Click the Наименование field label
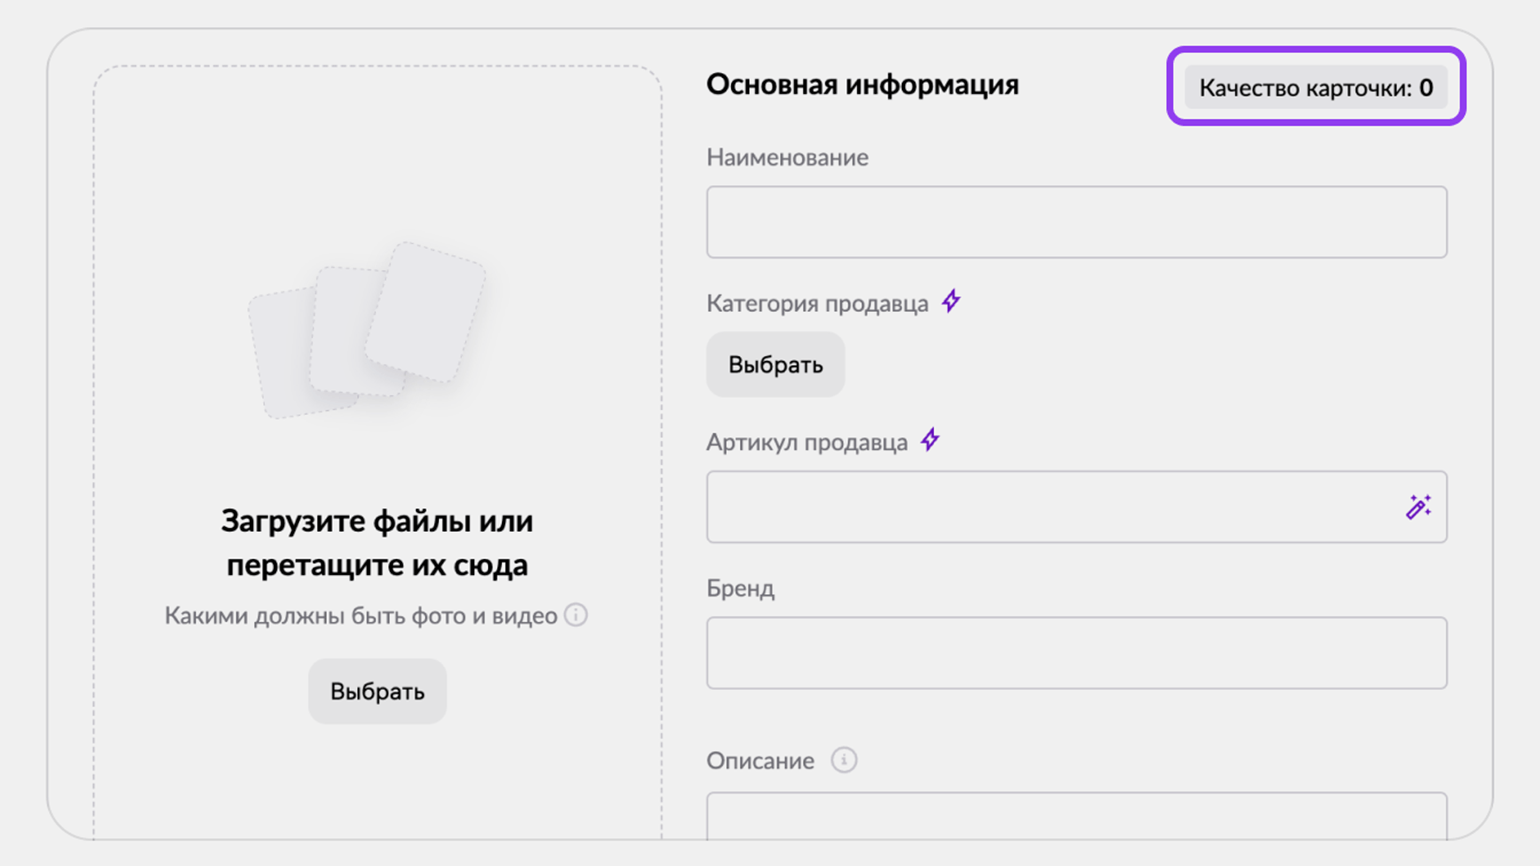Viewport: 1540px width, 866px height. coord(787,157)
